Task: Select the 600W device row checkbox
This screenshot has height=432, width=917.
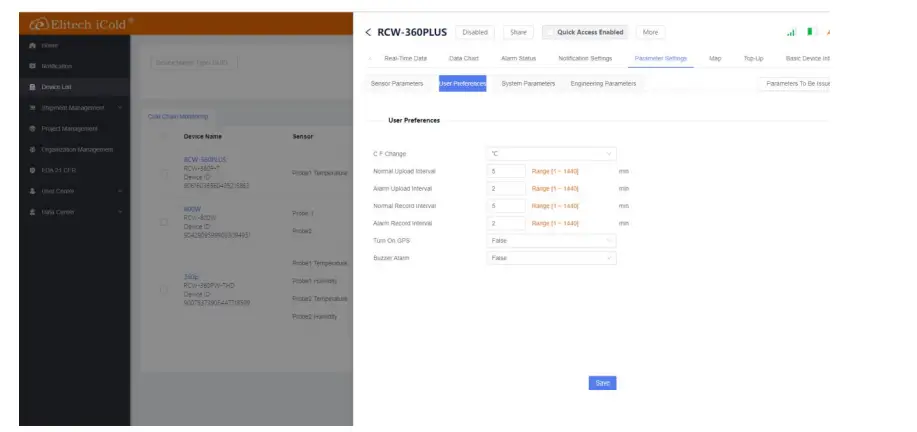Action: tap(163, 222)
